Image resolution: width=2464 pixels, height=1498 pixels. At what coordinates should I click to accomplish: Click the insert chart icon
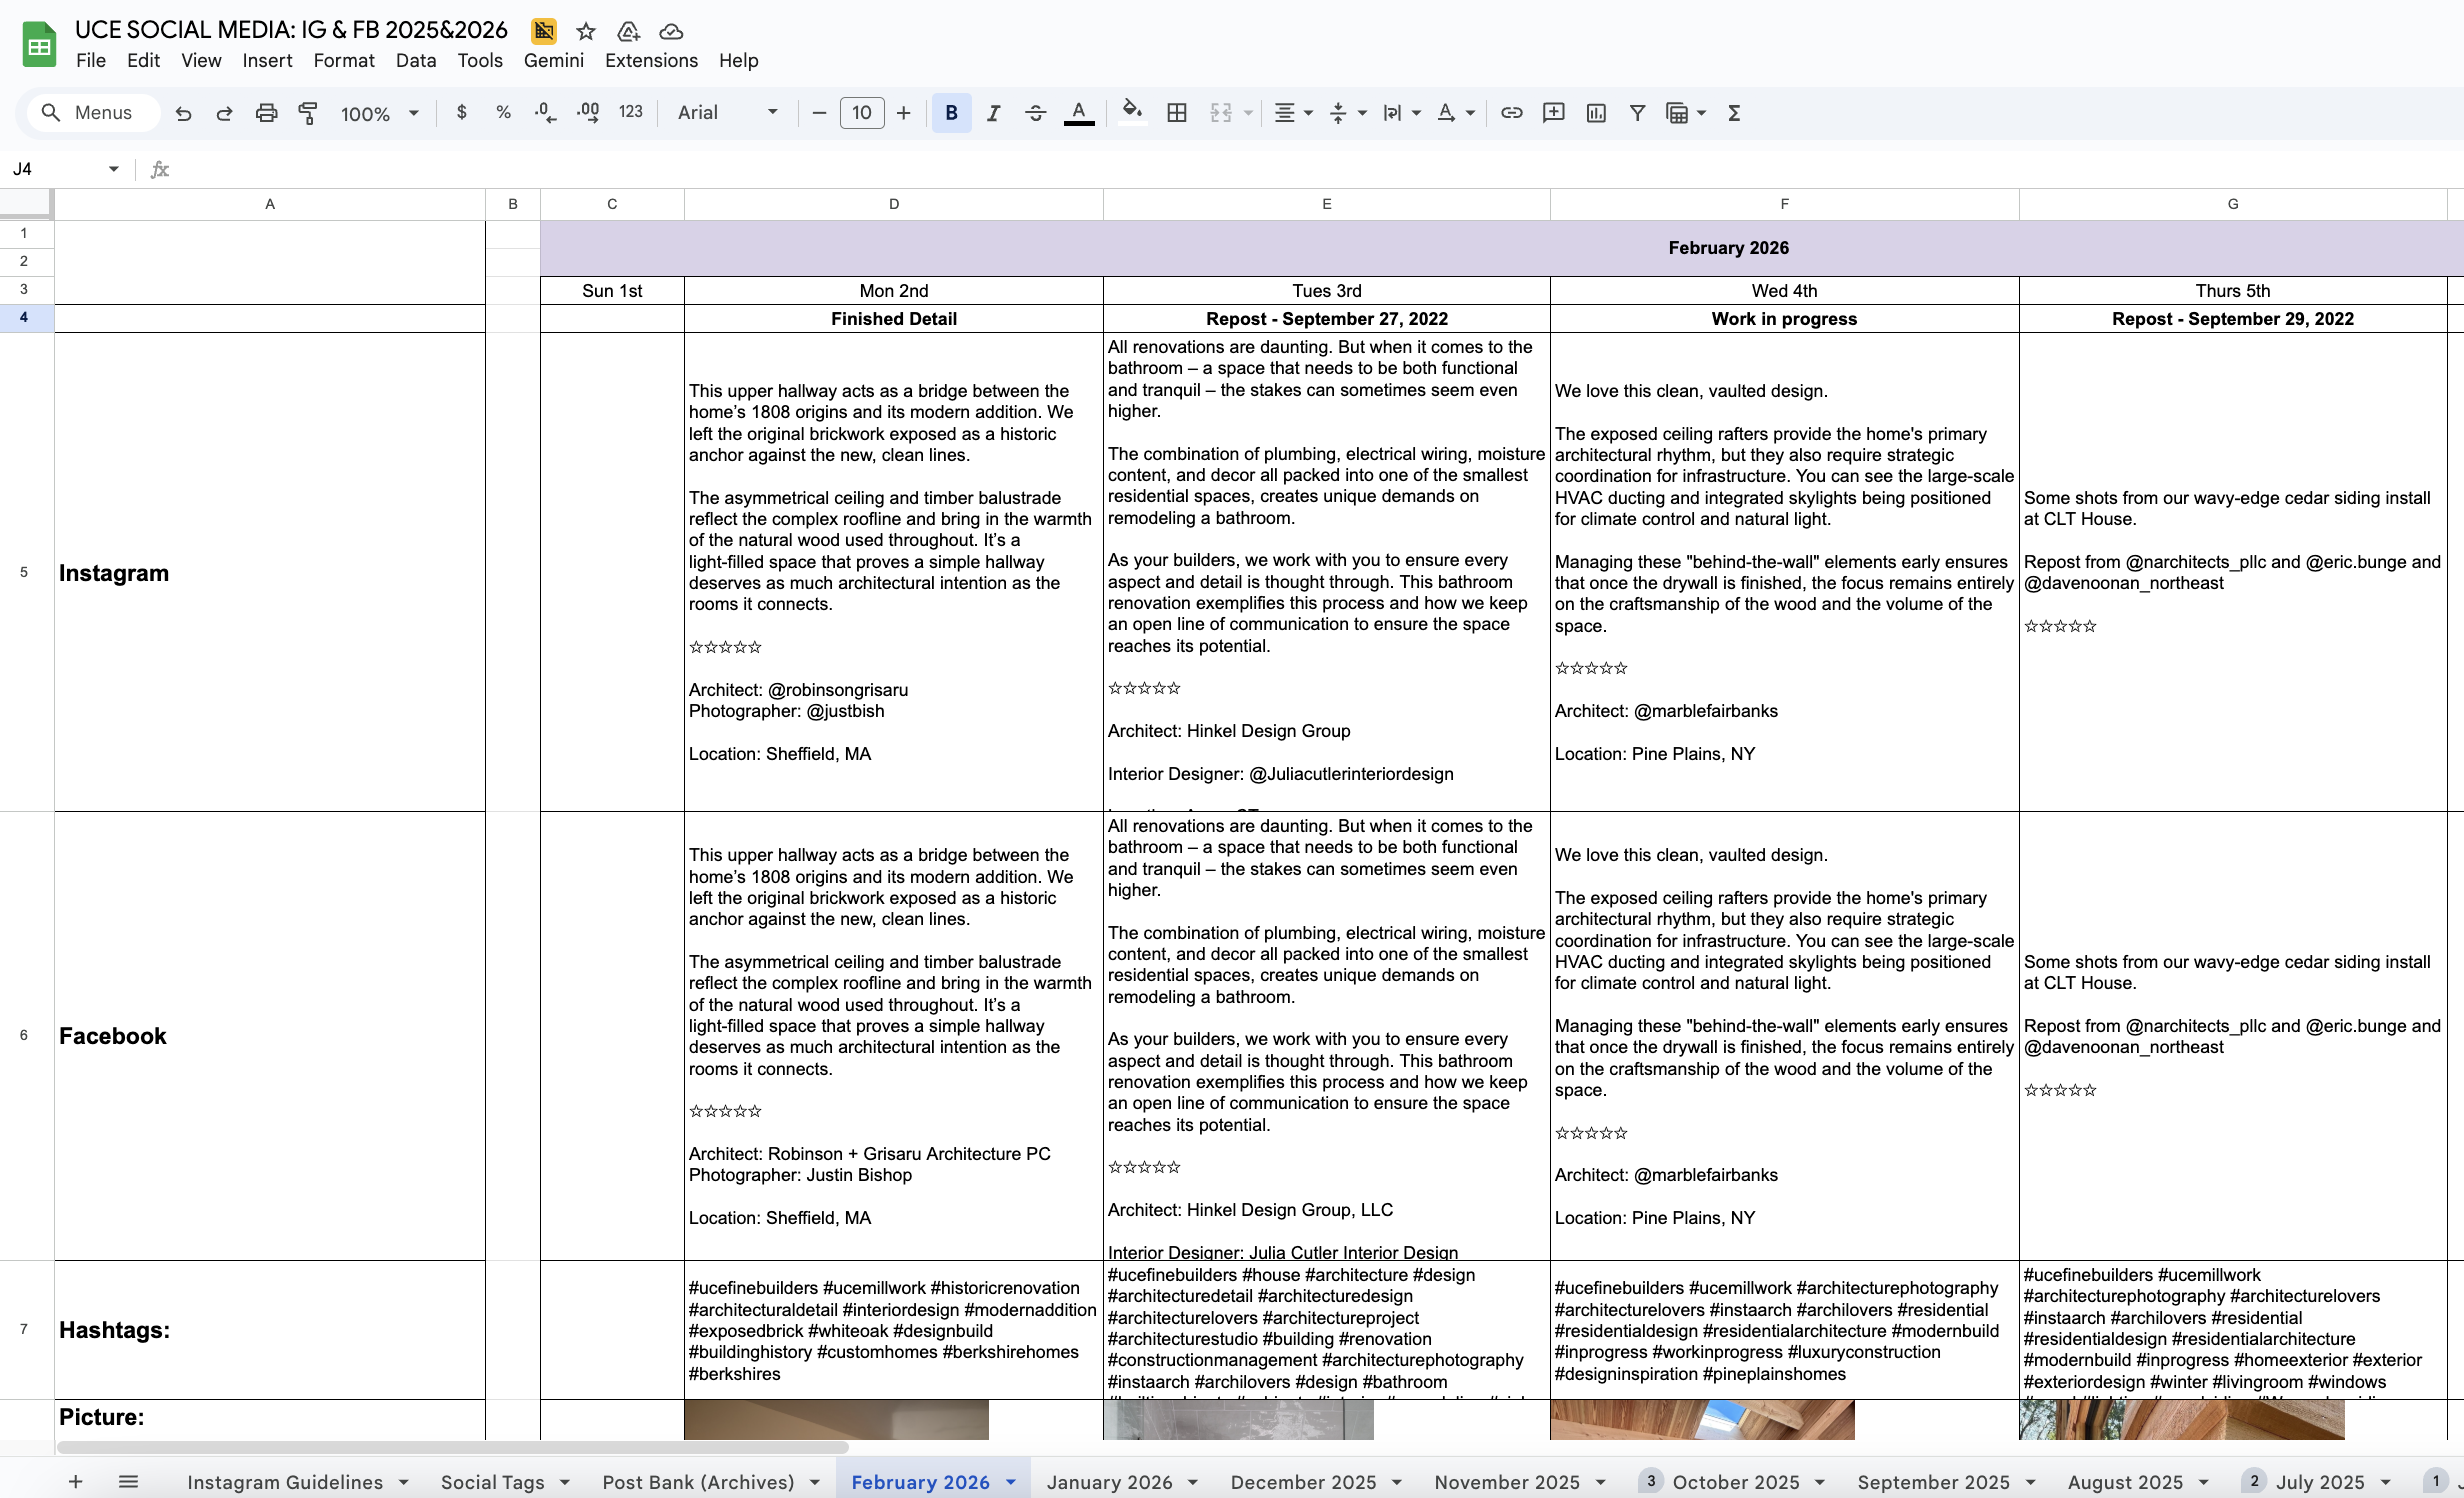1596,113
